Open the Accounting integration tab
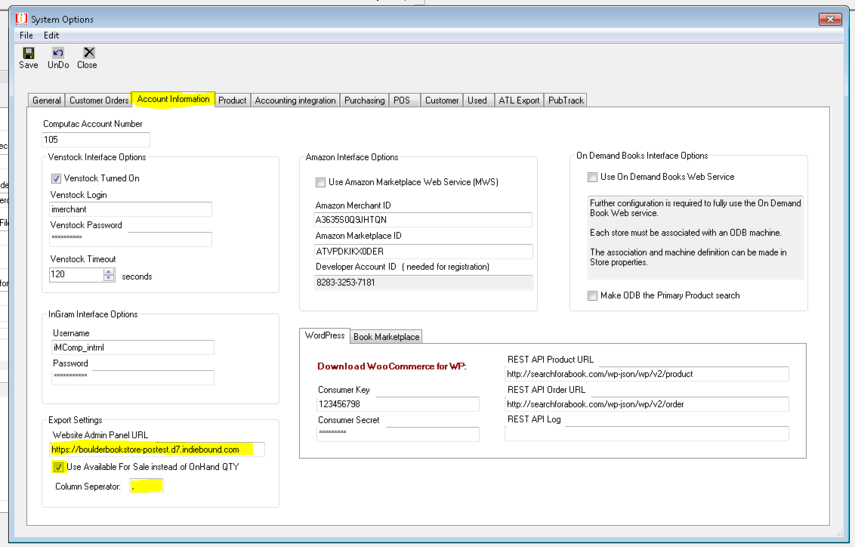The width and height of the screenshot is (855, 547). 295,100
